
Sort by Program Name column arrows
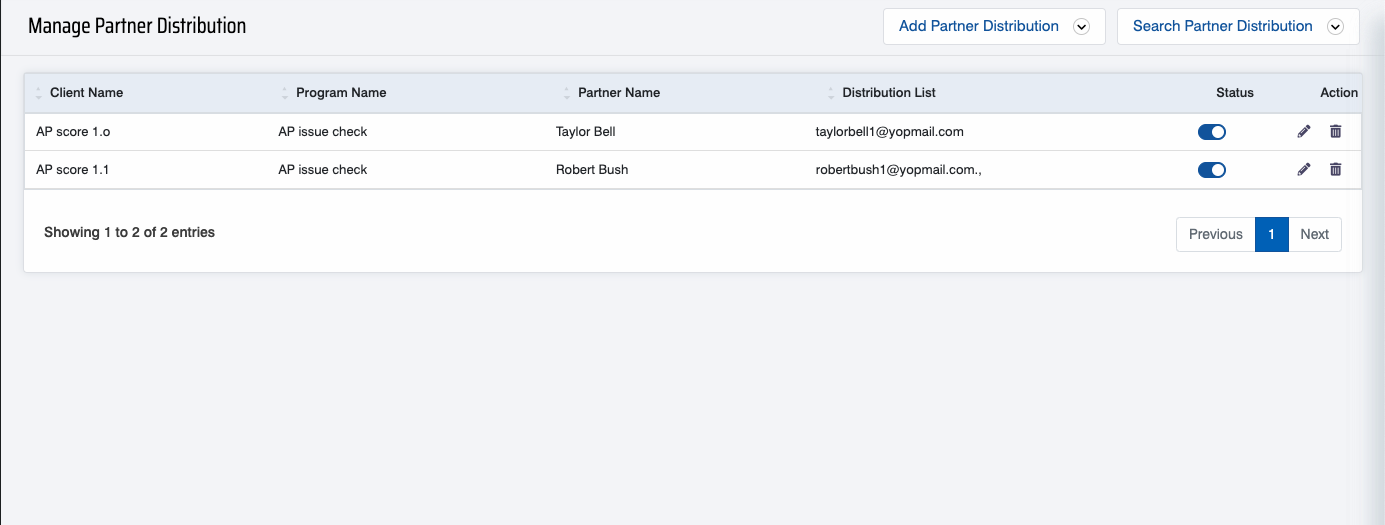click(285, 93)
